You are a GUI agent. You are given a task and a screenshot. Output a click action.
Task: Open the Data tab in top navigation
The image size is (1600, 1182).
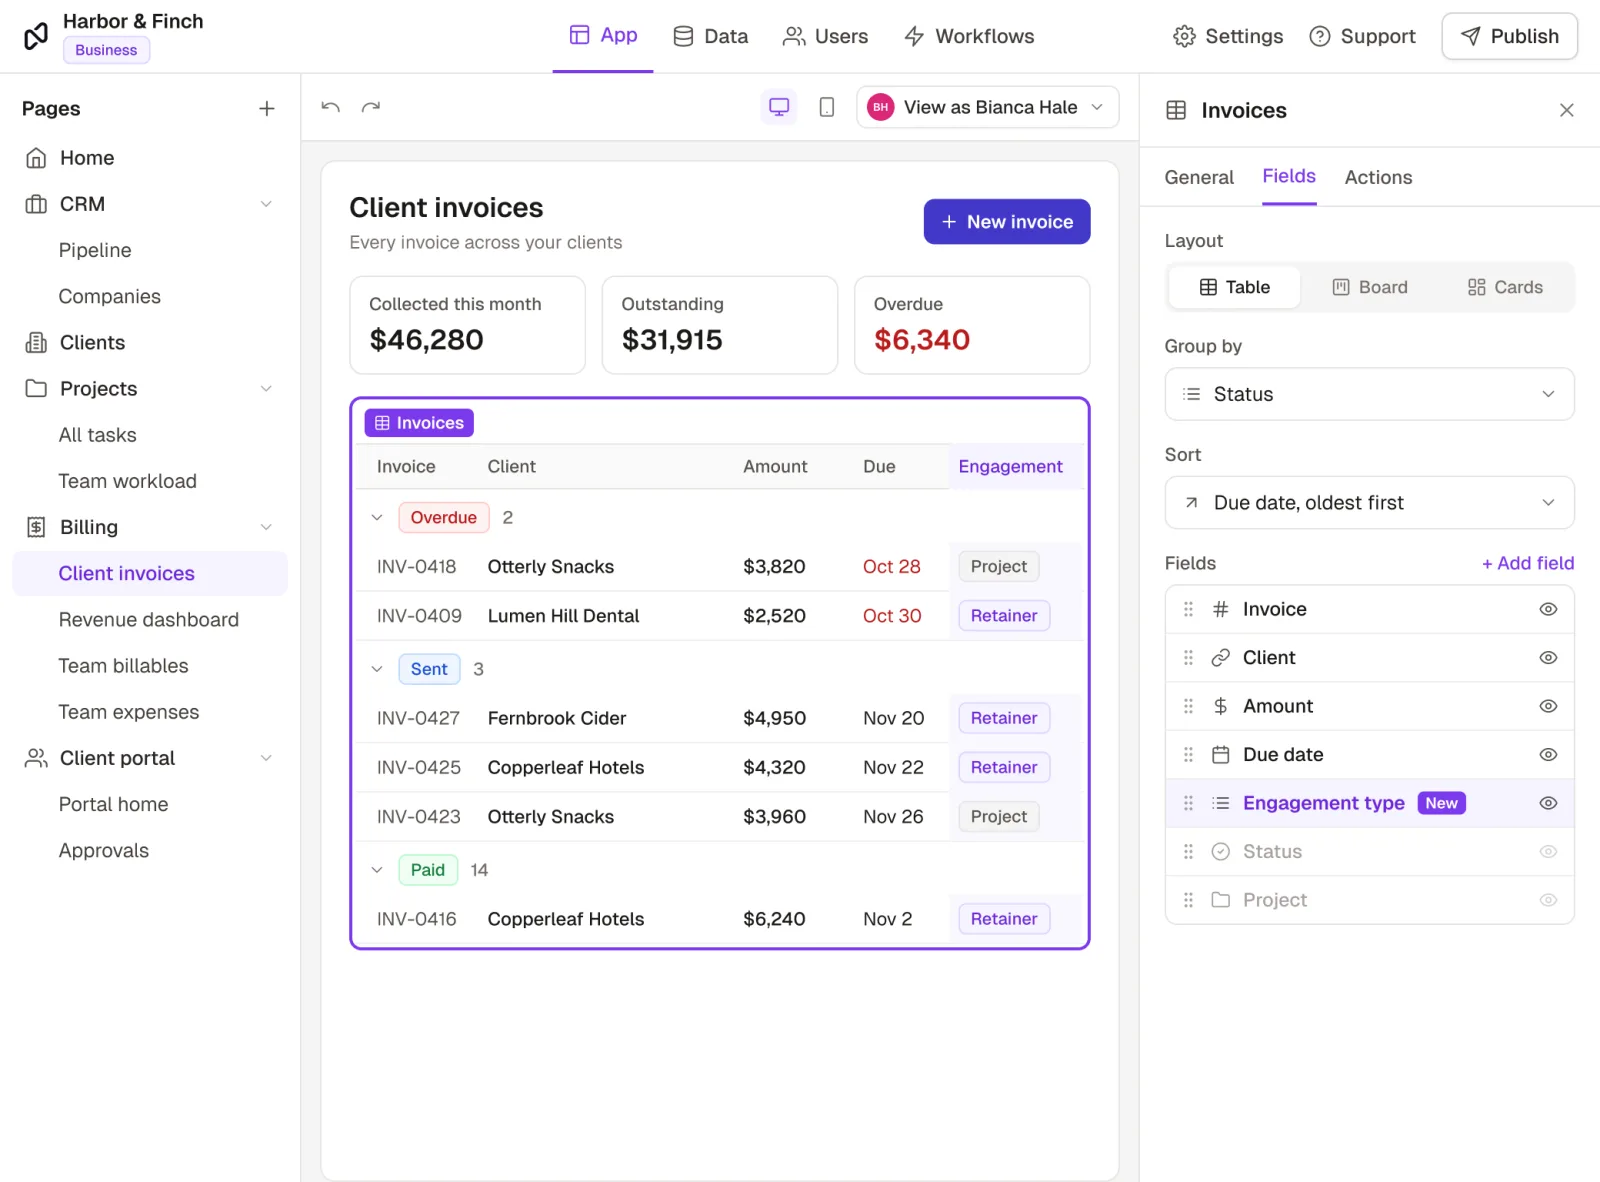coord(711,37)
